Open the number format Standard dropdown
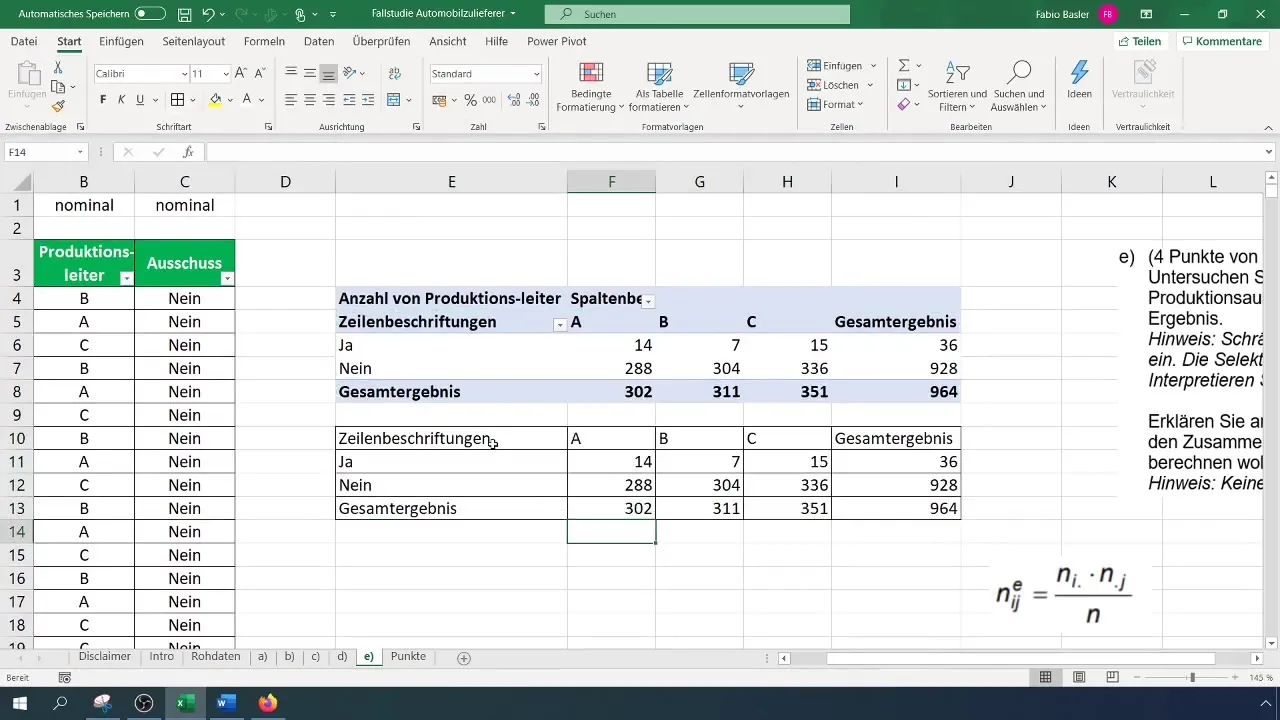 click(537, 74)
